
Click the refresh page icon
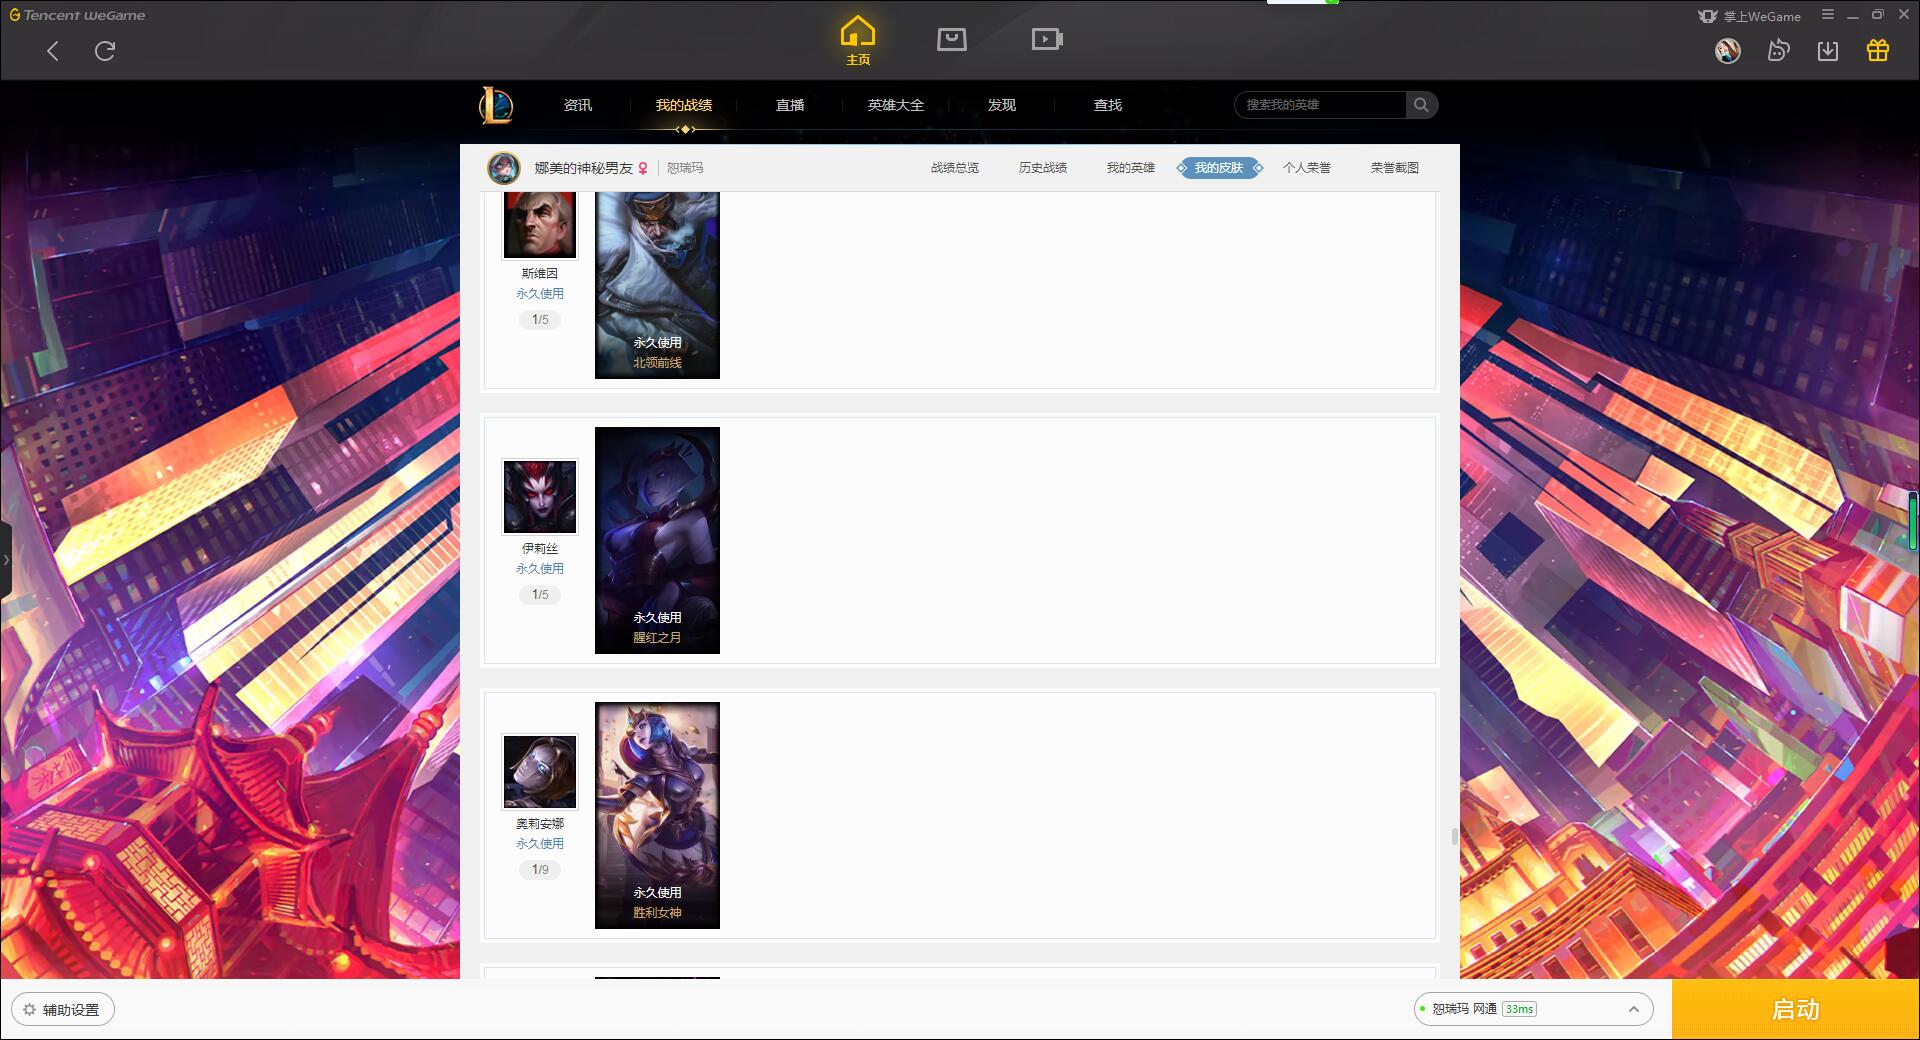[105, 51]
